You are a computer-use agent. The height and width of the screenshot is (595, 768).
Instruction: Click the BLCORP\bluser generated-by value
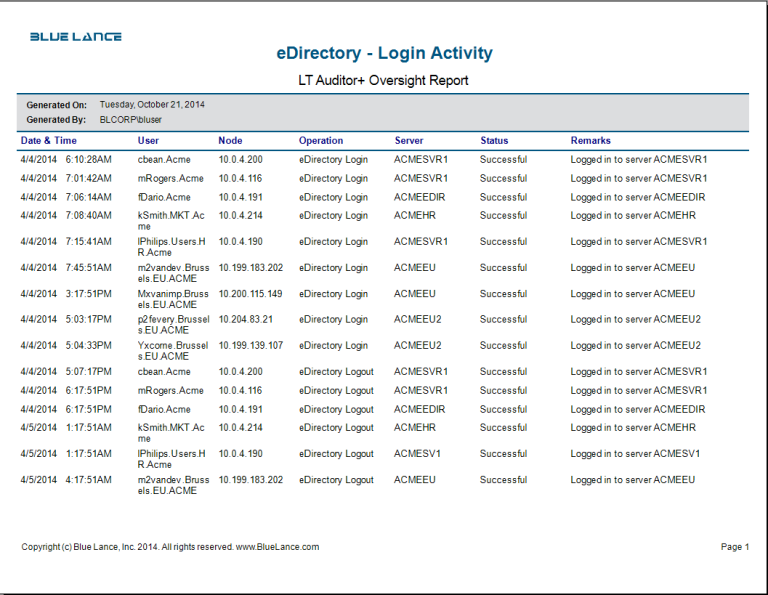coord(131,119)
